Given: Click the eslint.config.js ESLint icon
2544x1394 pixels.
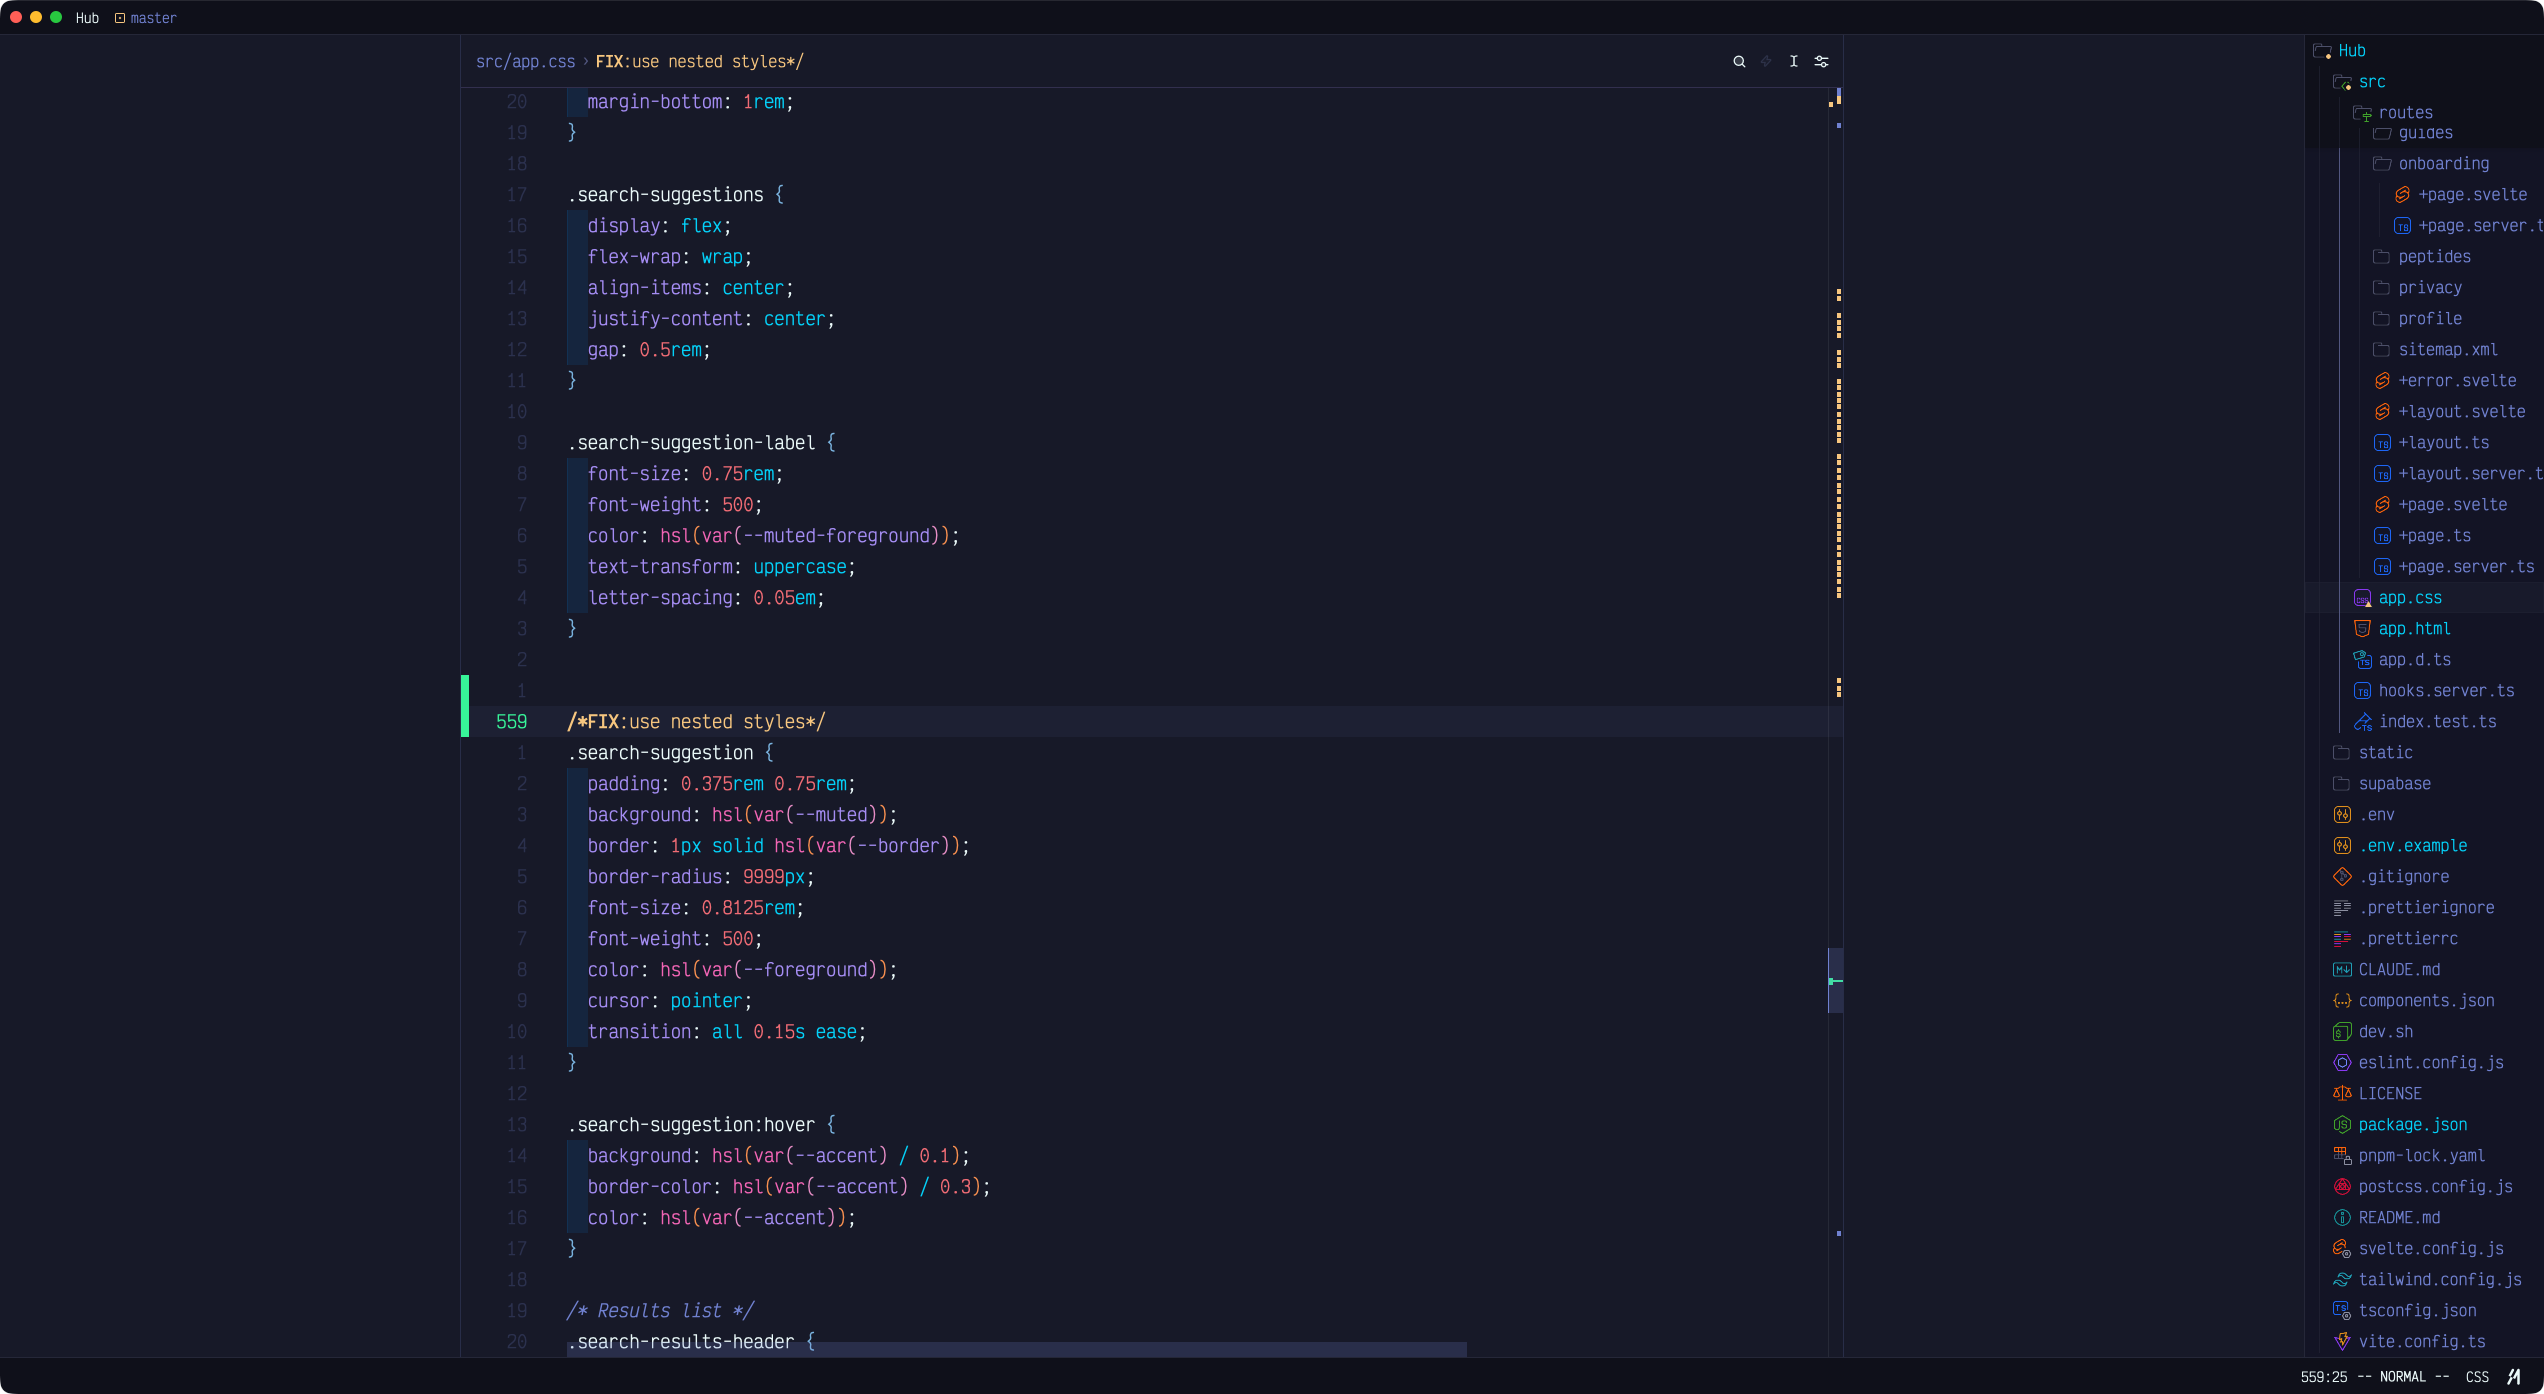Looking at the screenshot, I should (x=2342, y=1063).
